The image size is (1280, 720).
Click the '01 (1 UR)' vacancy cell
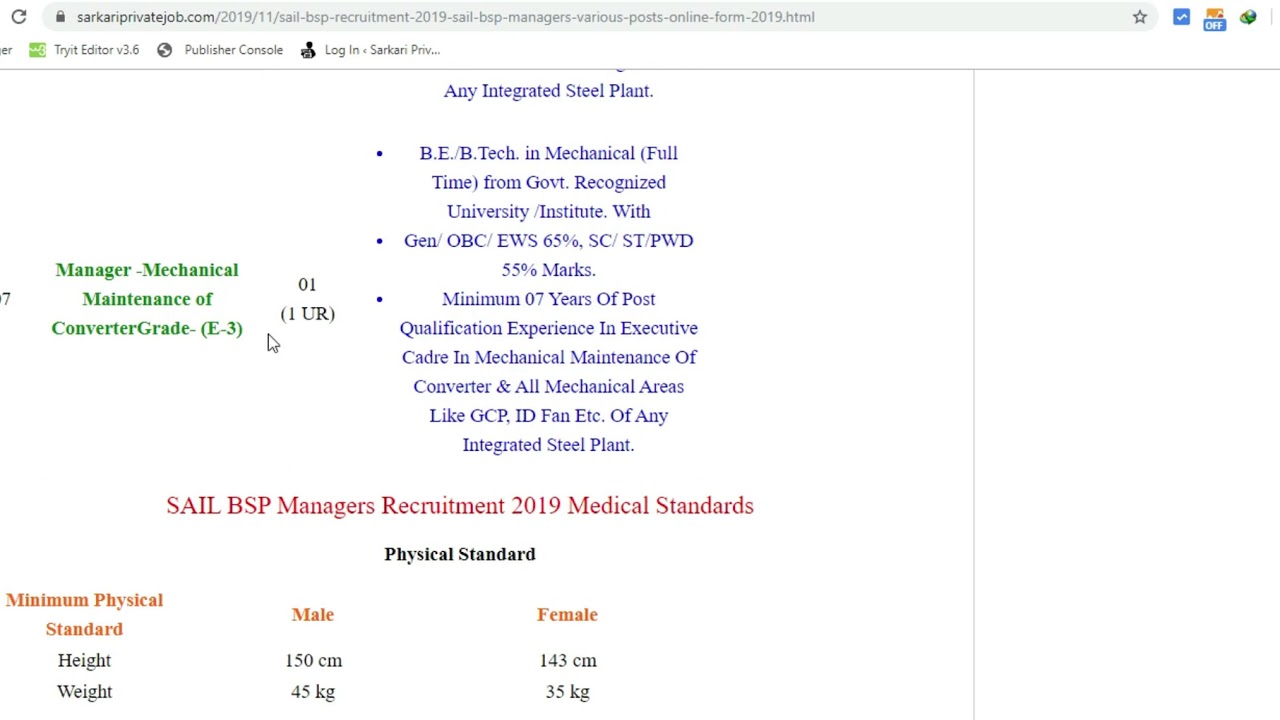[307, 299]
